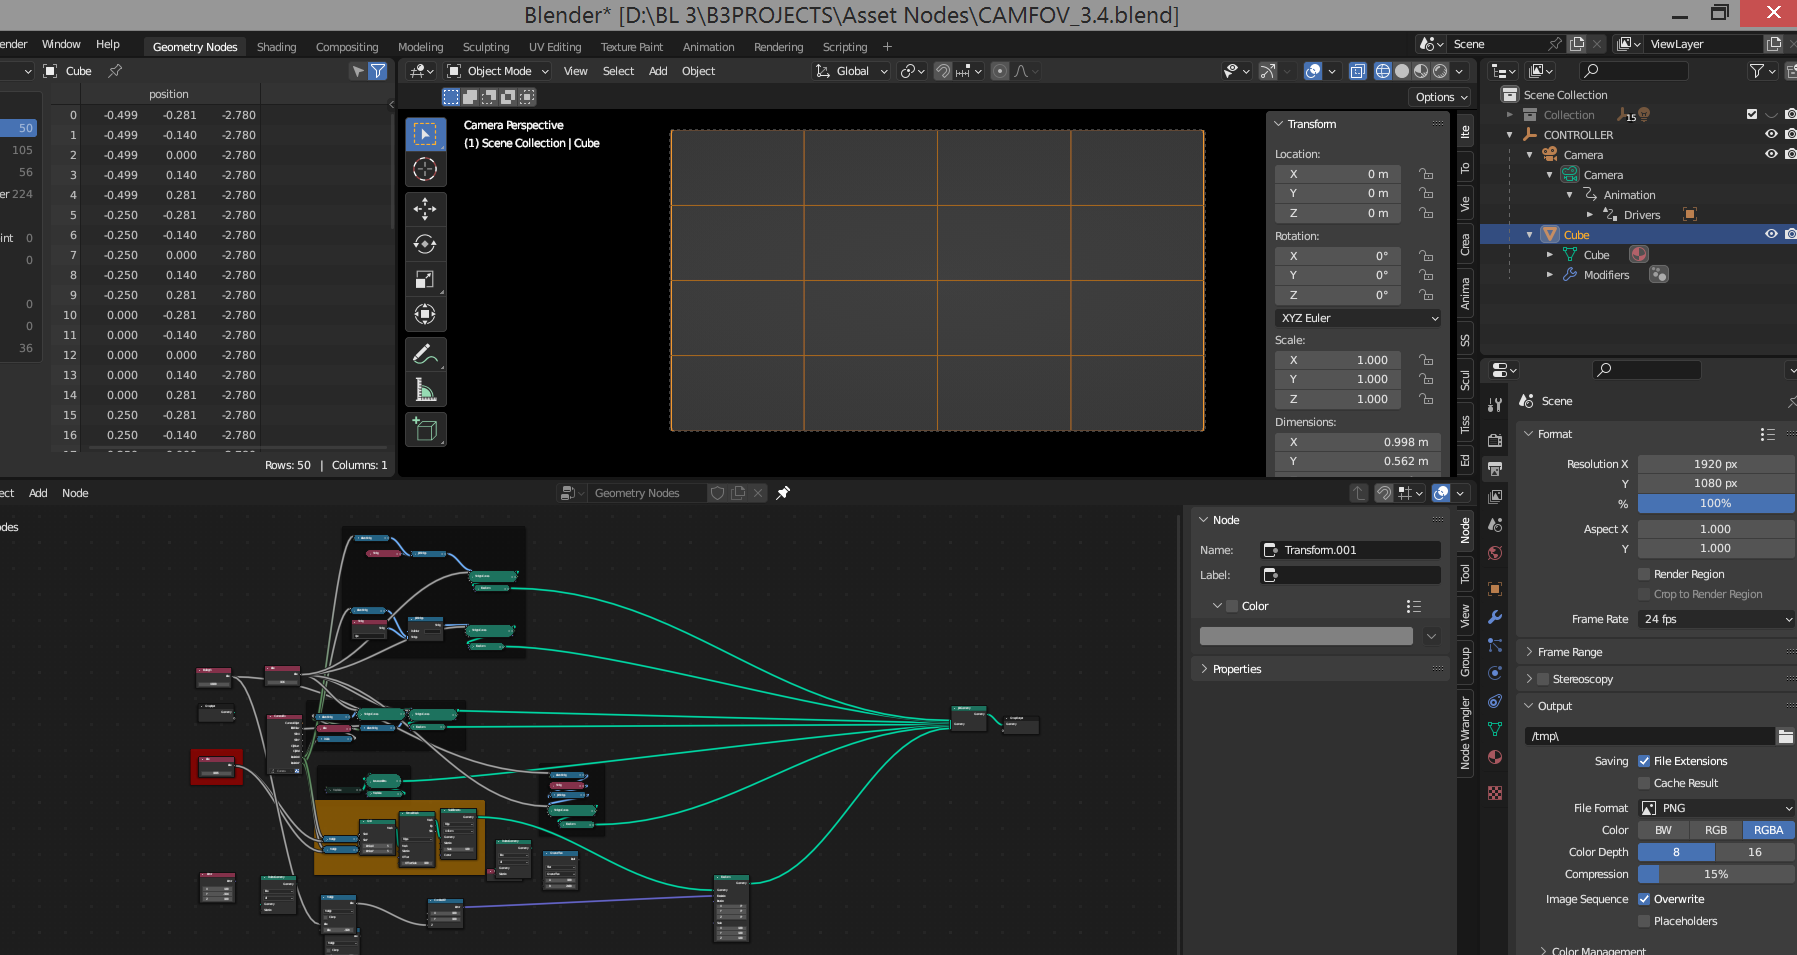Click the node Name field Transform.001
The width and height of the screenshot is (1797, 955).
1350,550
